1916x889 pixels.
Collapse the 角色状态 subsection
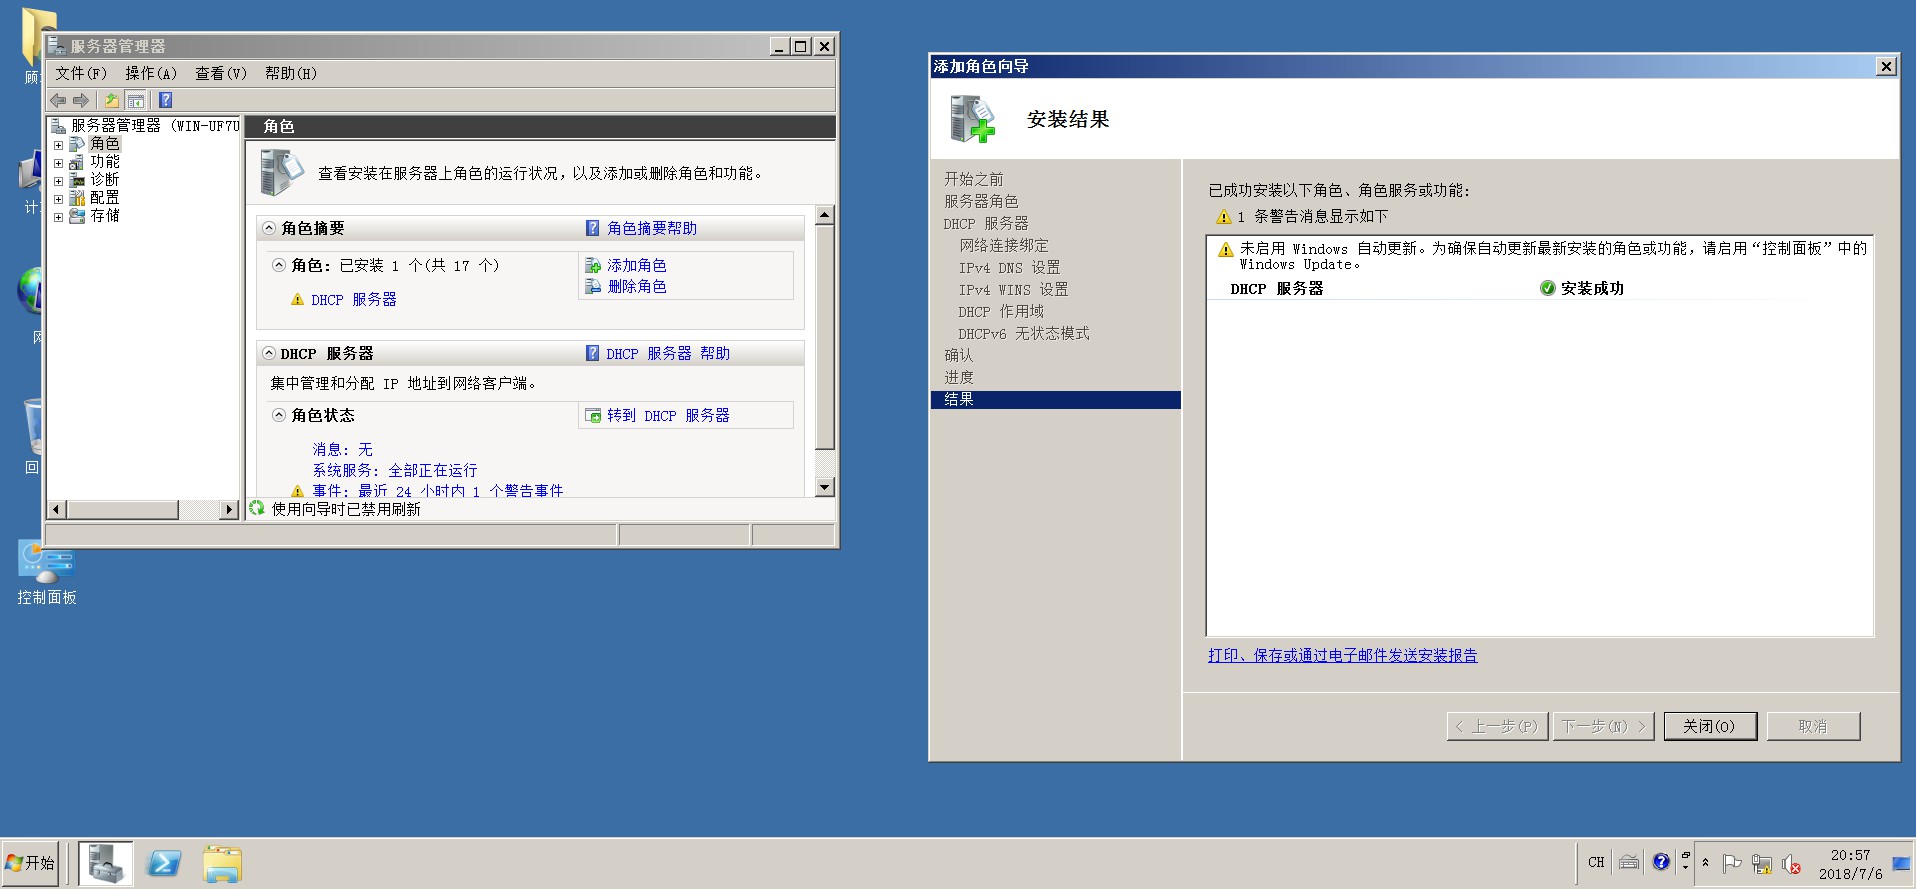[279, 415]
